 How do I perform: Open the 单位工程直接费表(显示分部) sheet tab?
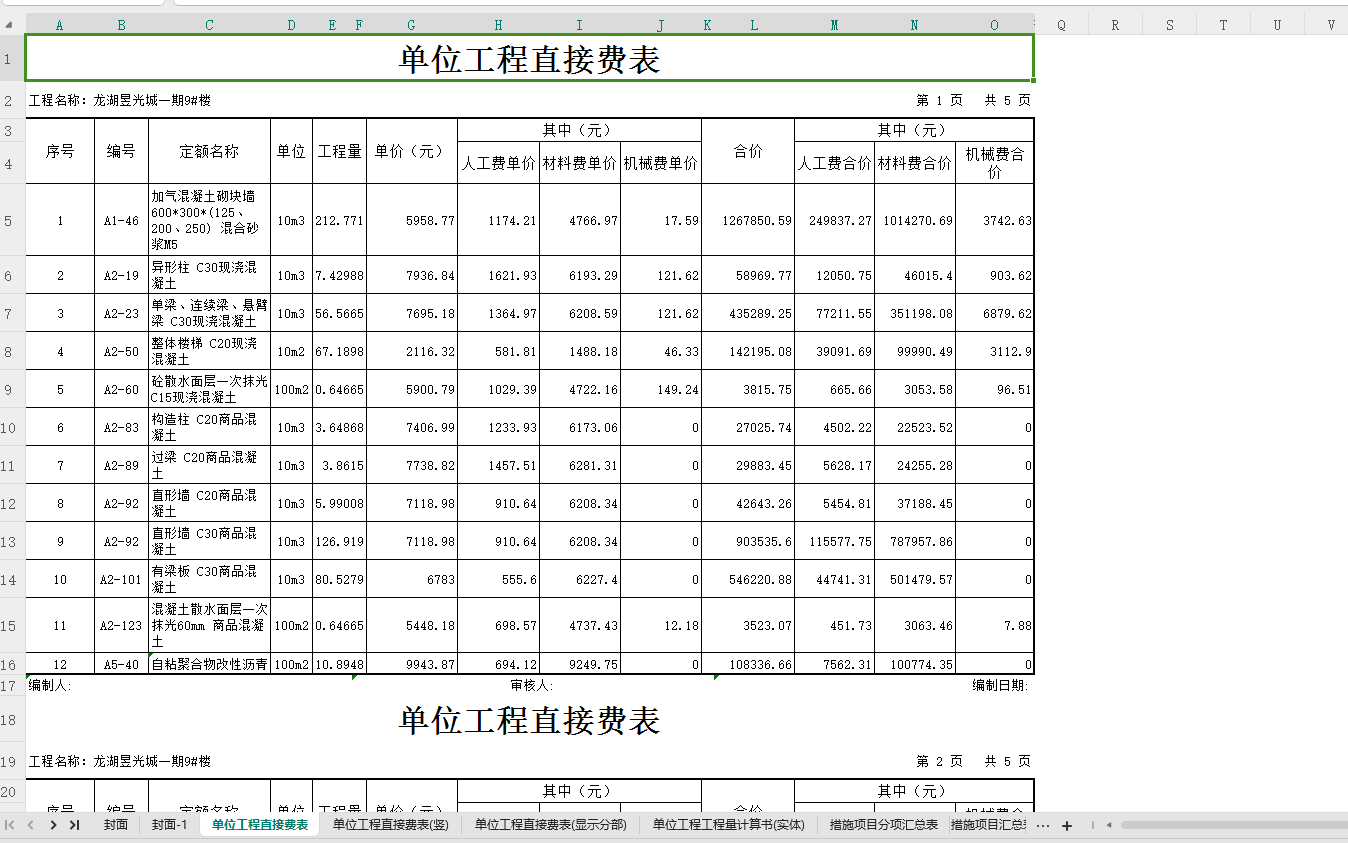(551, 825)
